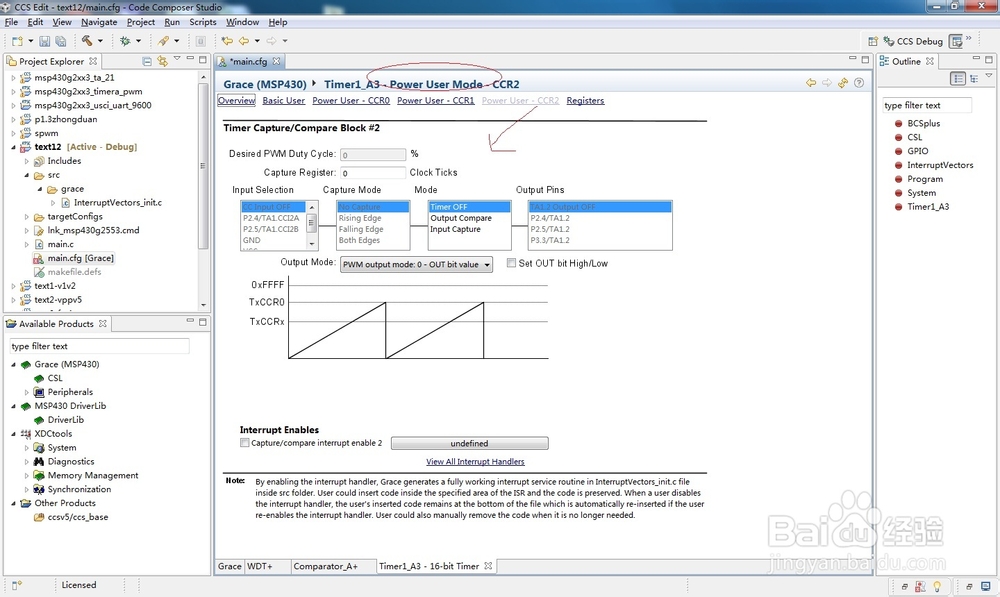Open Outline view menu triangle
The height and width of the screenshot is (597, 1000).
[x=989, y=75]
